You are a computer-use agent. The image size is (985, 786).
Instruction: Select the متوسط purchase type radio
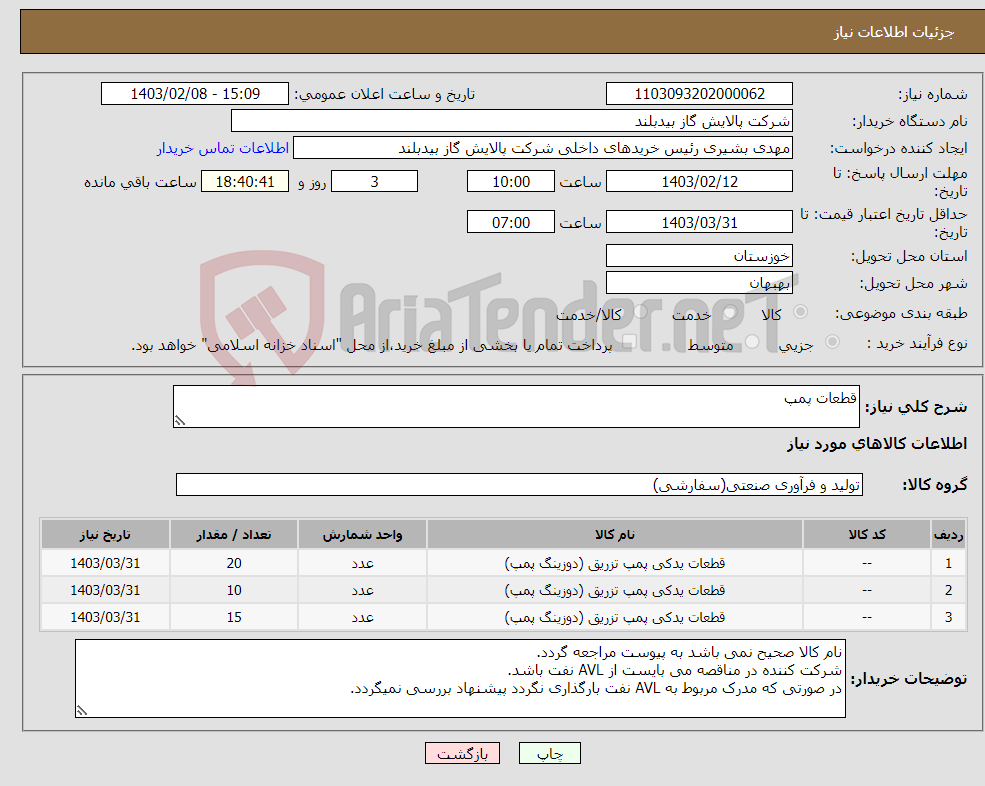[x=752, y=342]
